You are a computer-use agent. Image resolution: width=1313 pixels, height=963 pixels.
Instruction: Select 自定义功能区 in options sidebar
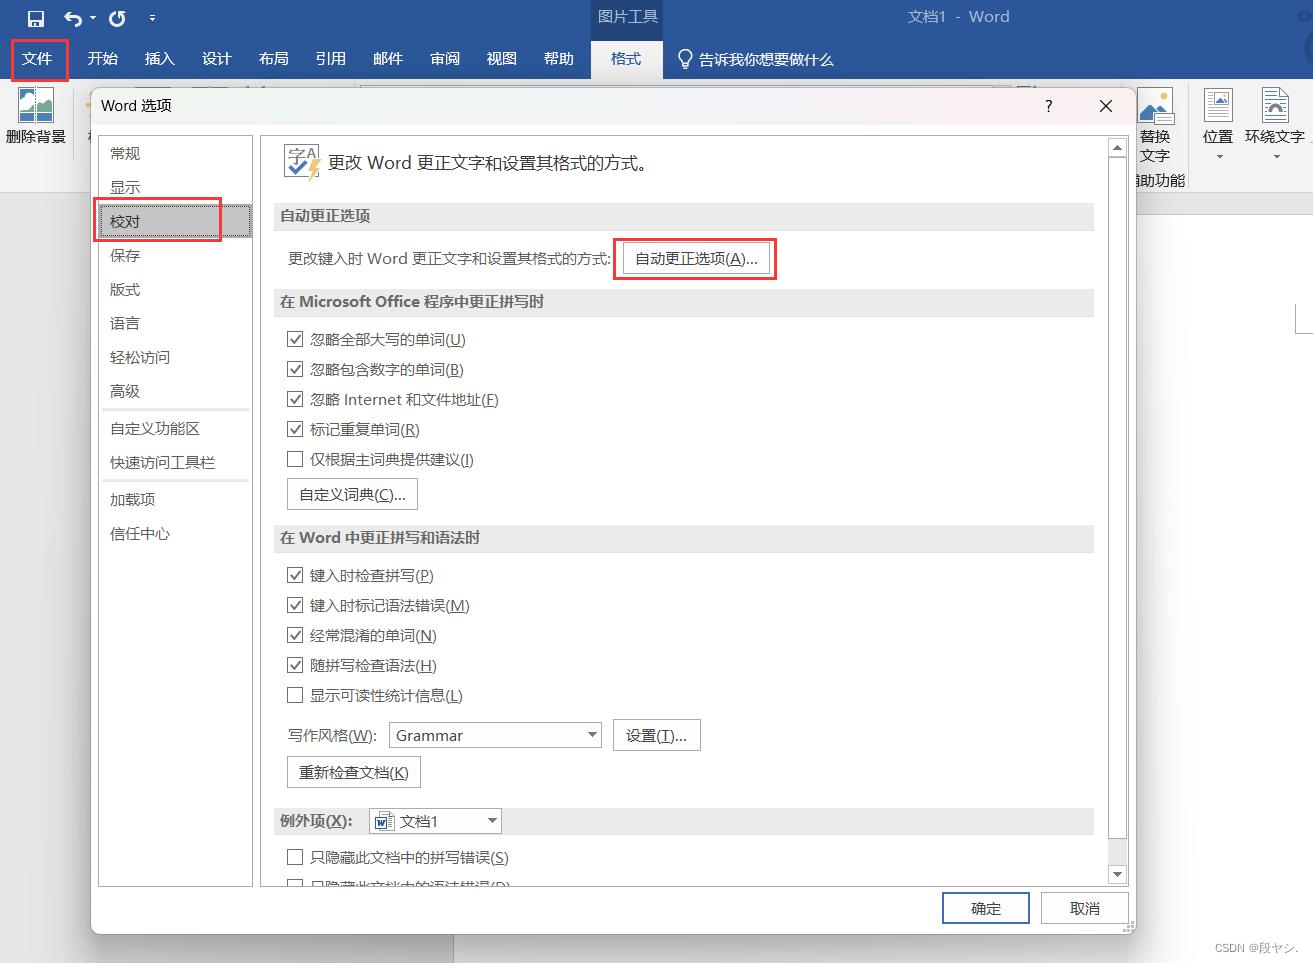click(x=175, y=429)
